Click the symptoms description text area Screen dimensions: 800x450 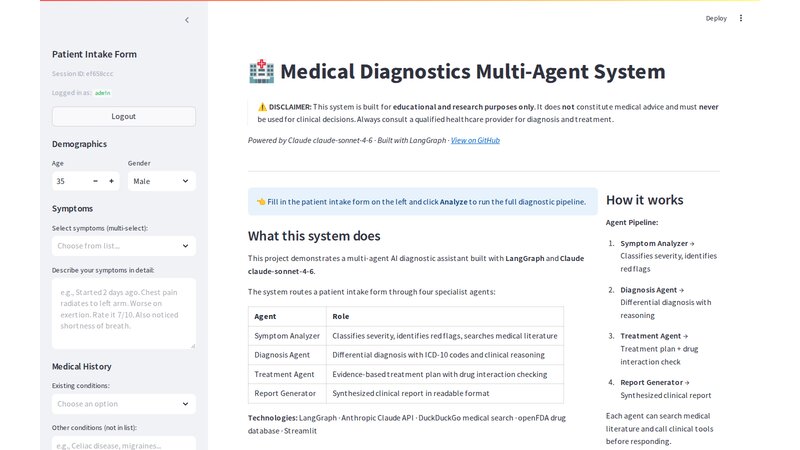[123, 313]
